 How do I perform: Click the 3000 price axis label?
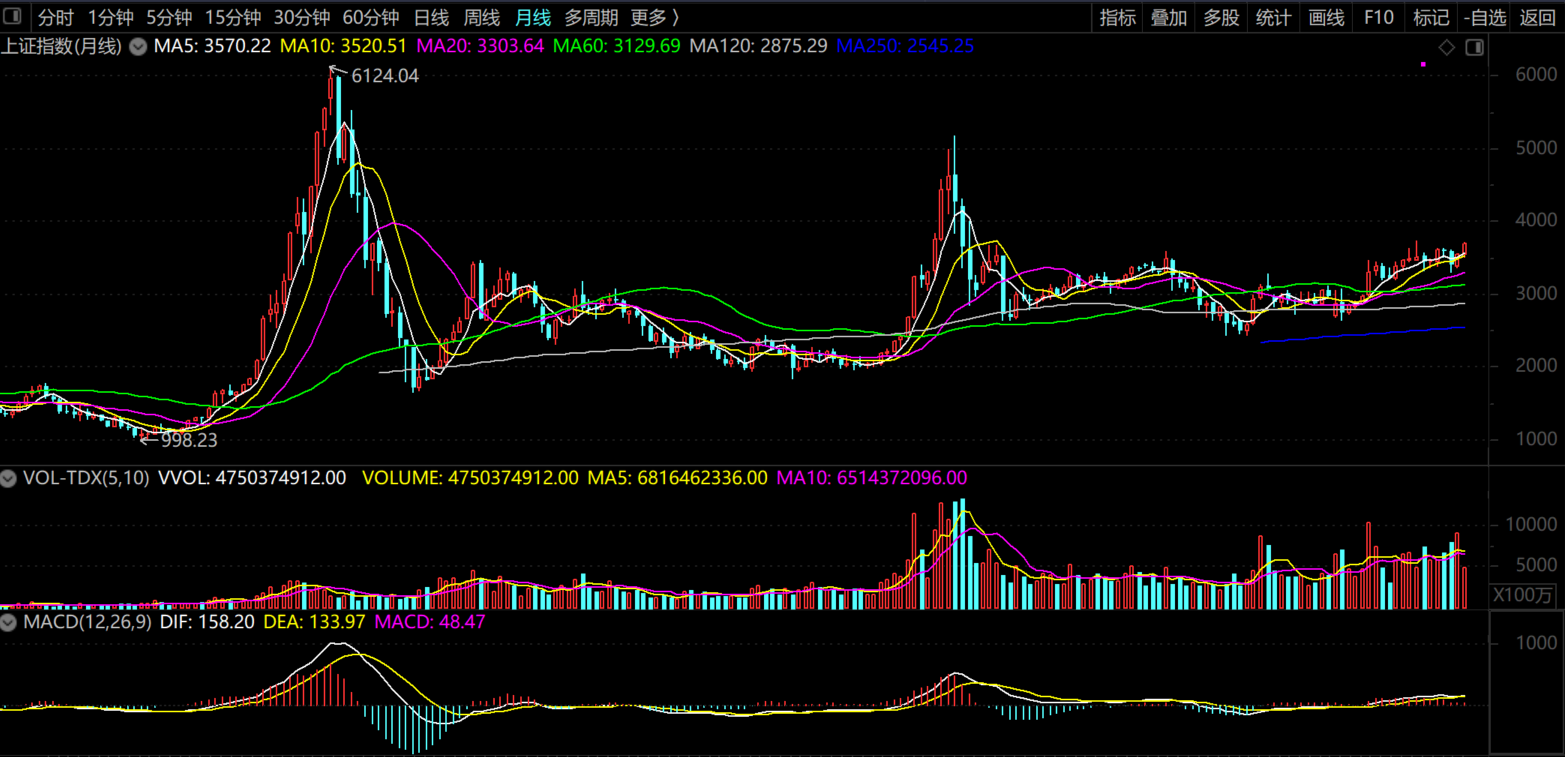click(1536, 294)
